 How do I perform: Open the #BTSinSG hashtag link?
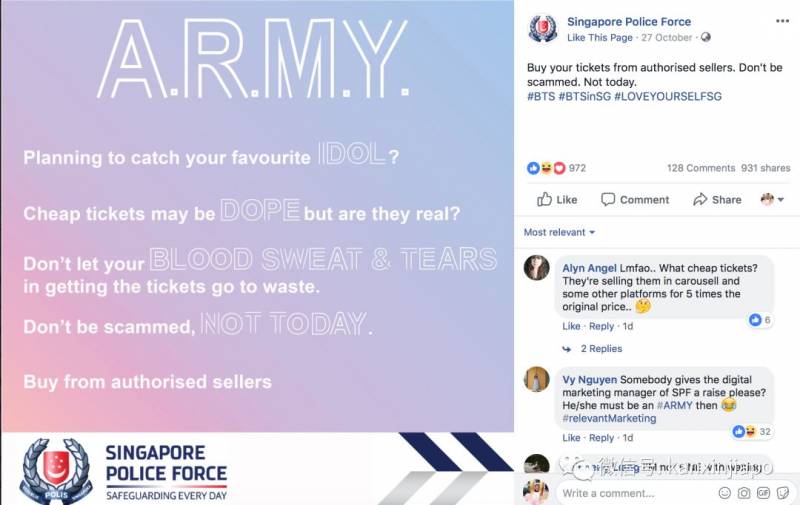[x=580, y=96]
